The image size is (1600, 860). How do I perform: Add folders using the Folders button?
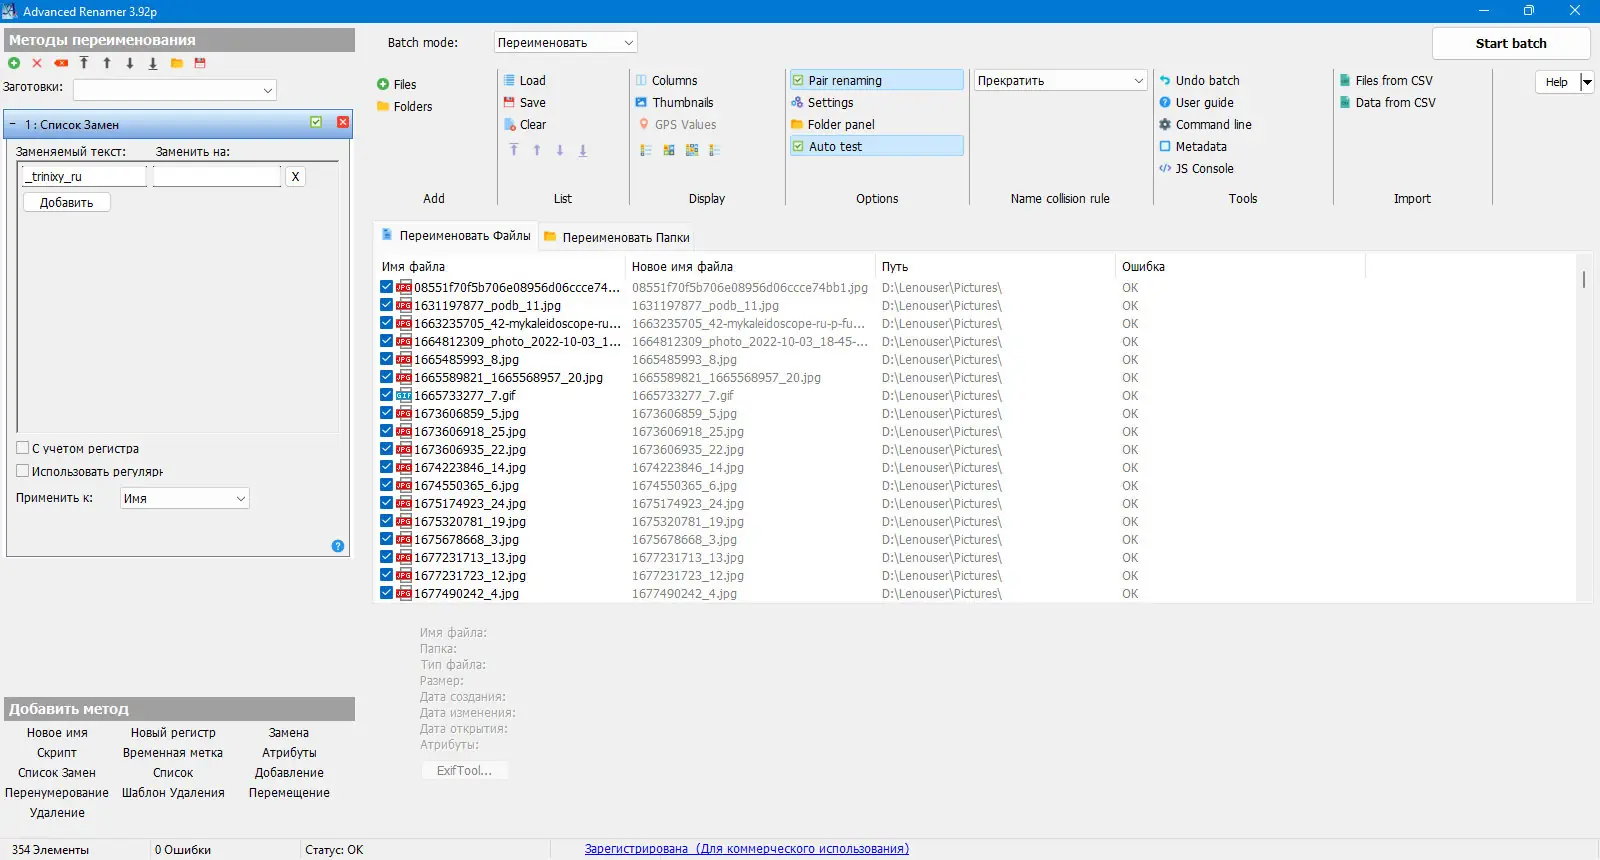(x=405, y=106)
